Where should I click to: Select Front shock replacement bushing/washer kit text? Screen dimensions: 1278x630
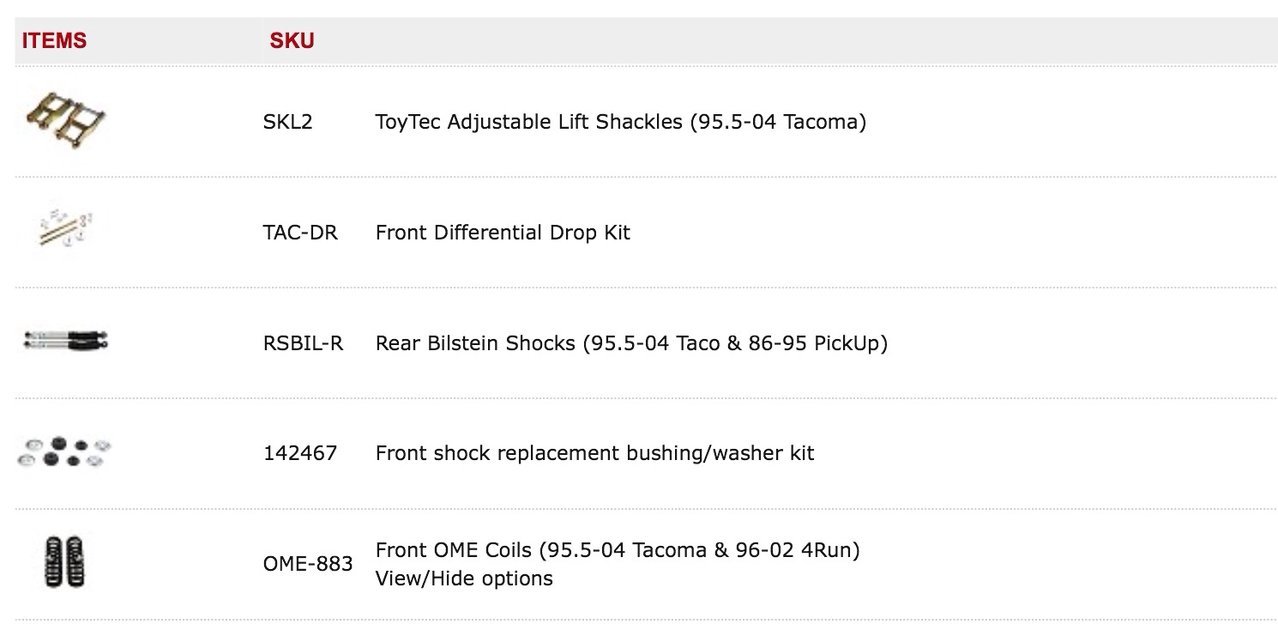pos(594,453)
